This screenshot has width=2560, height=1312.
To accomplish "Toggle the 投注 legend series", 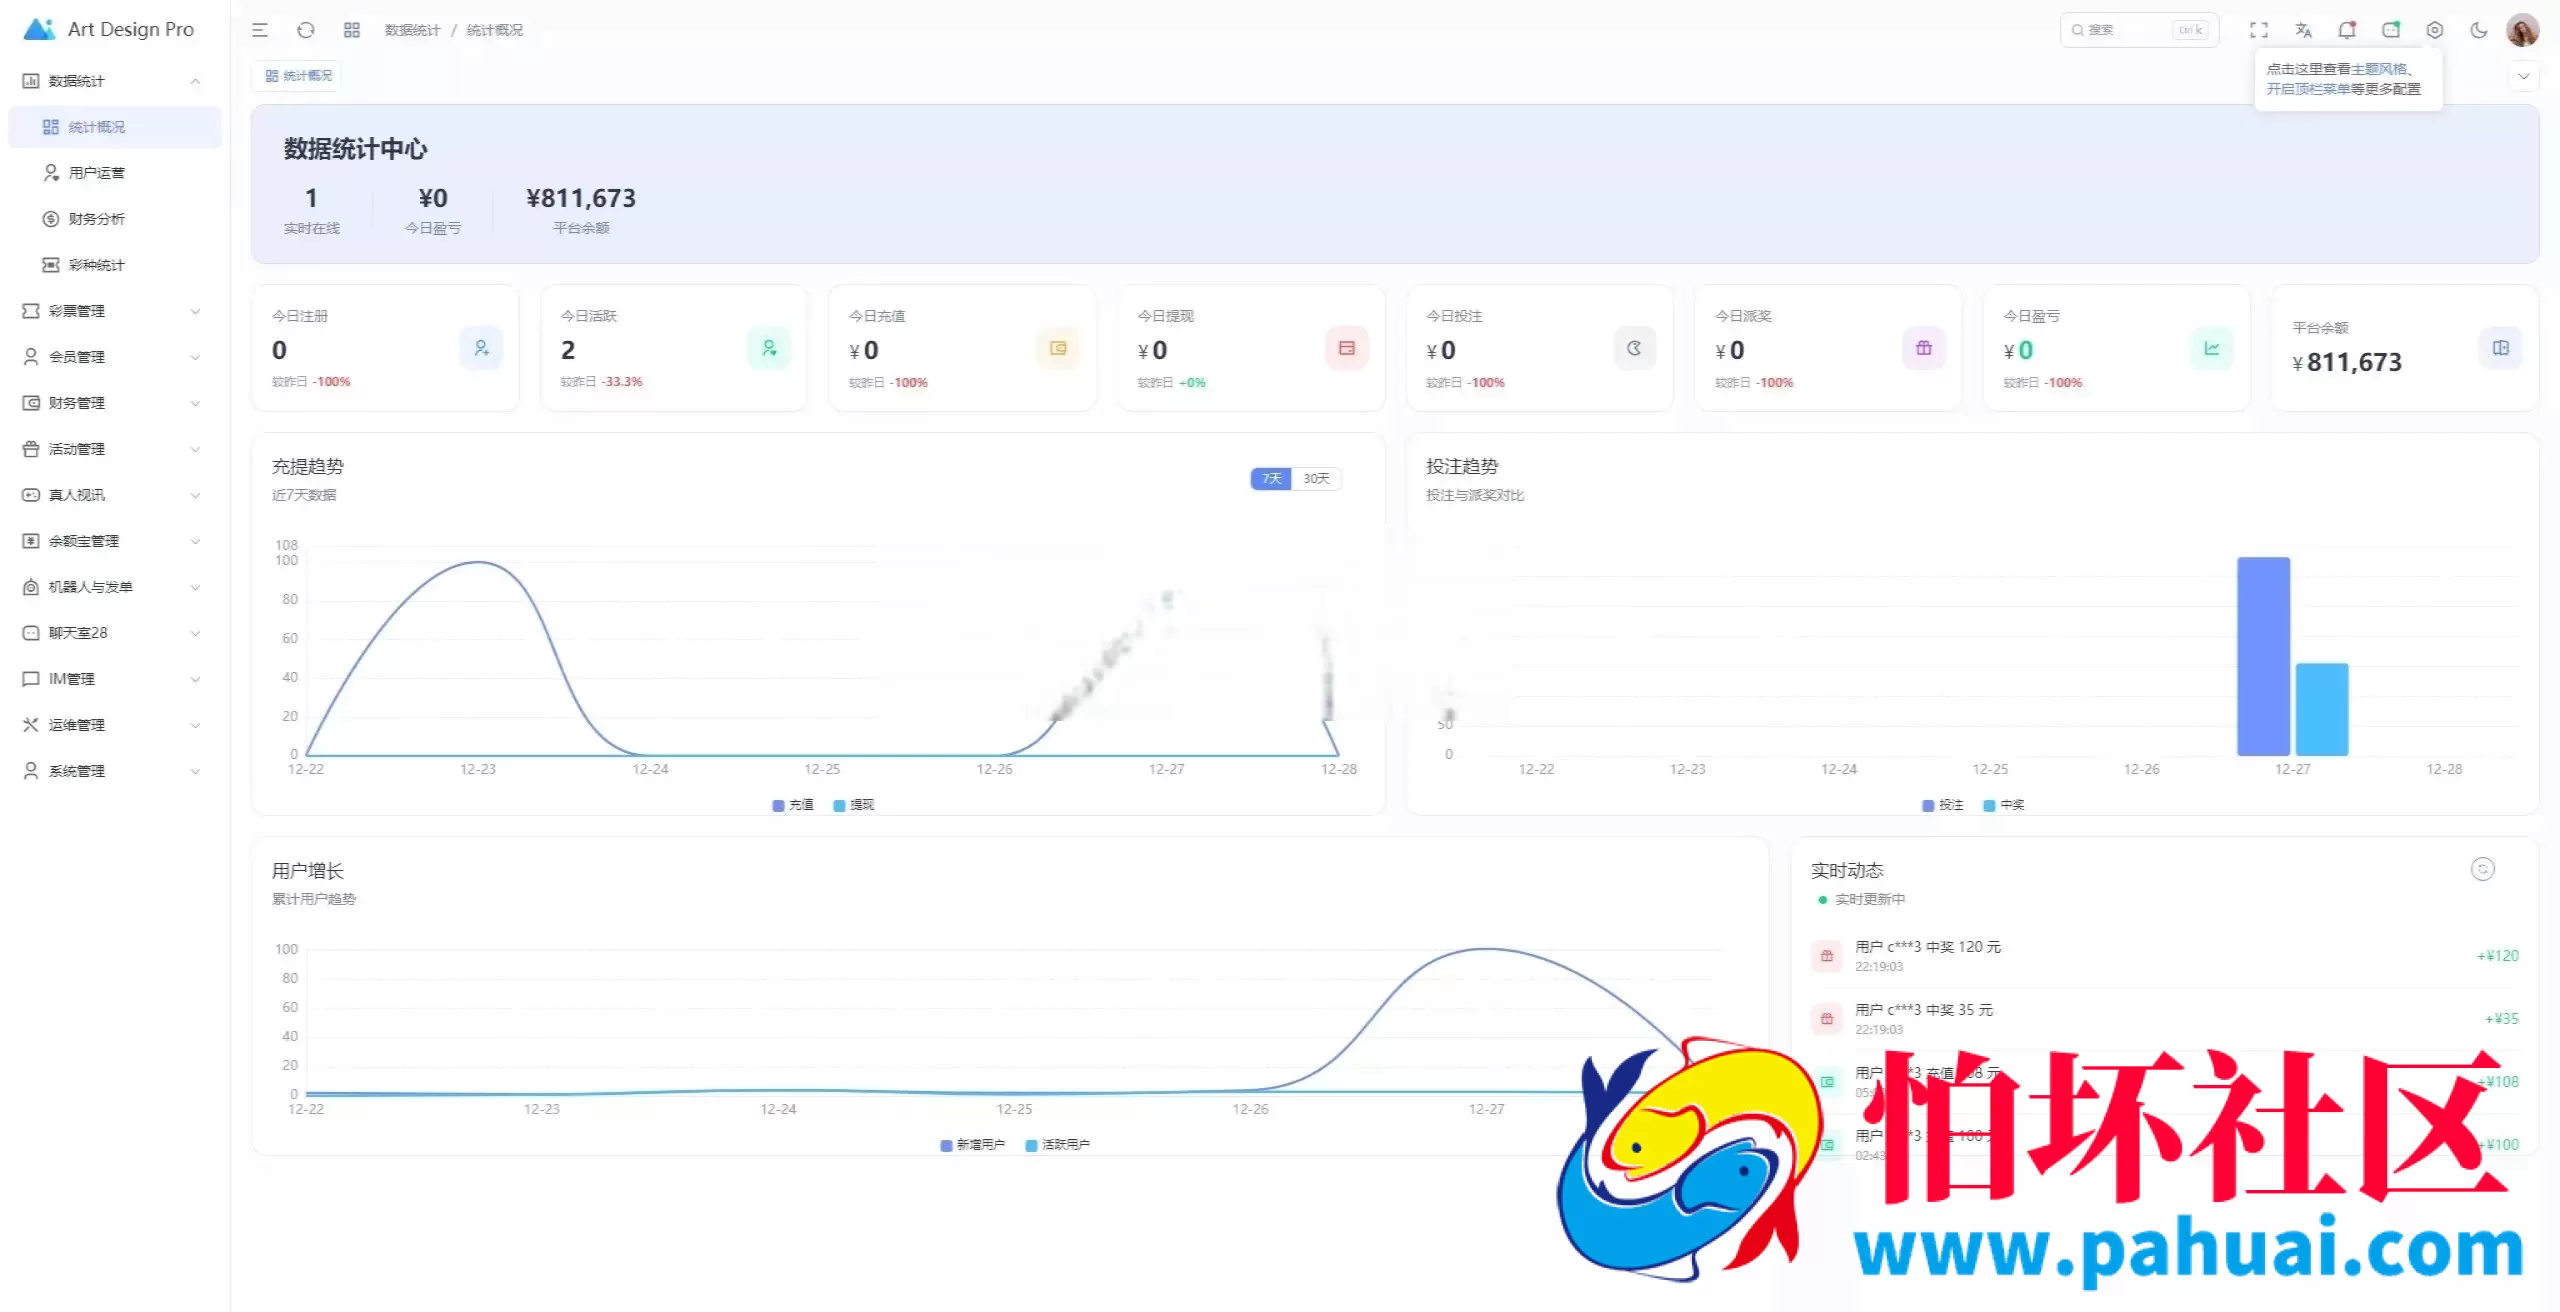I will pos(1943,805).
